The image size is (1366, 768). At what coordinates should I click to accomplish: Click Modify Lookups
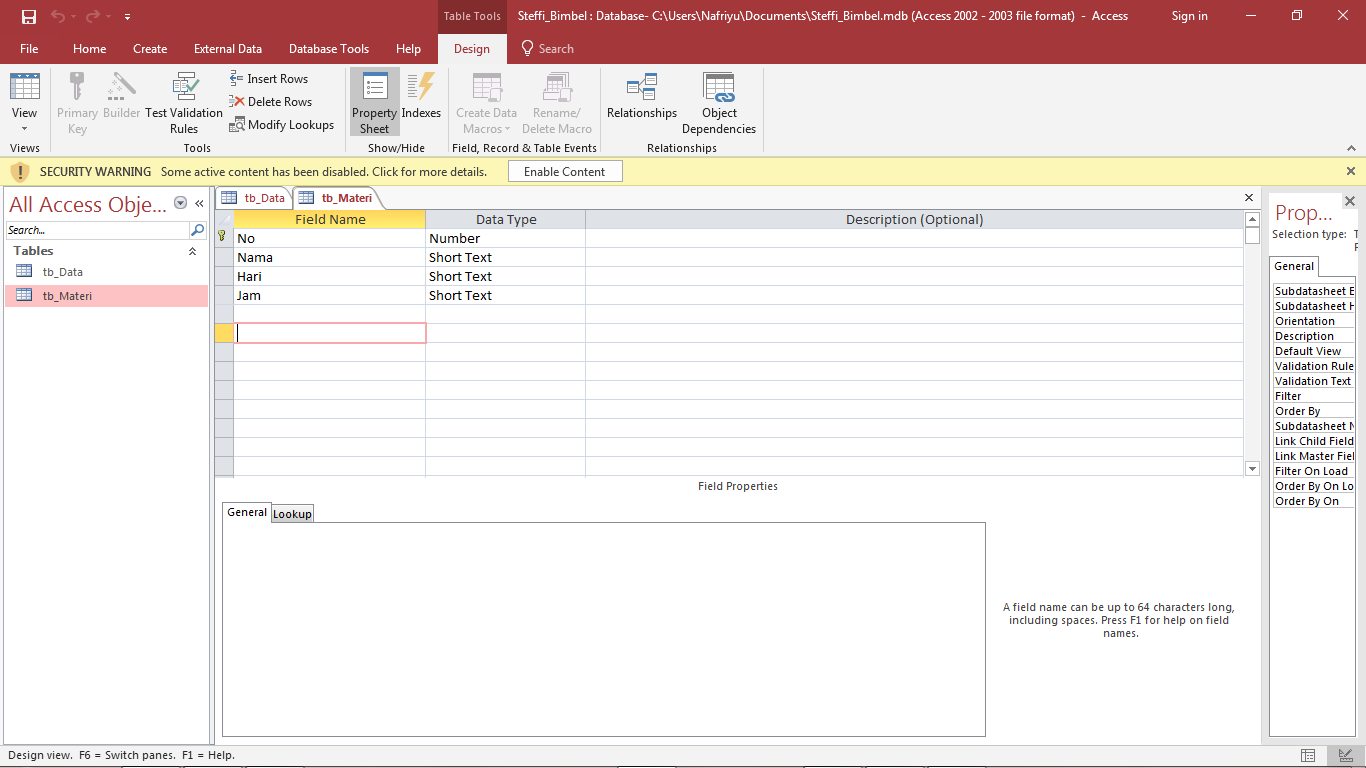[282, 125]
